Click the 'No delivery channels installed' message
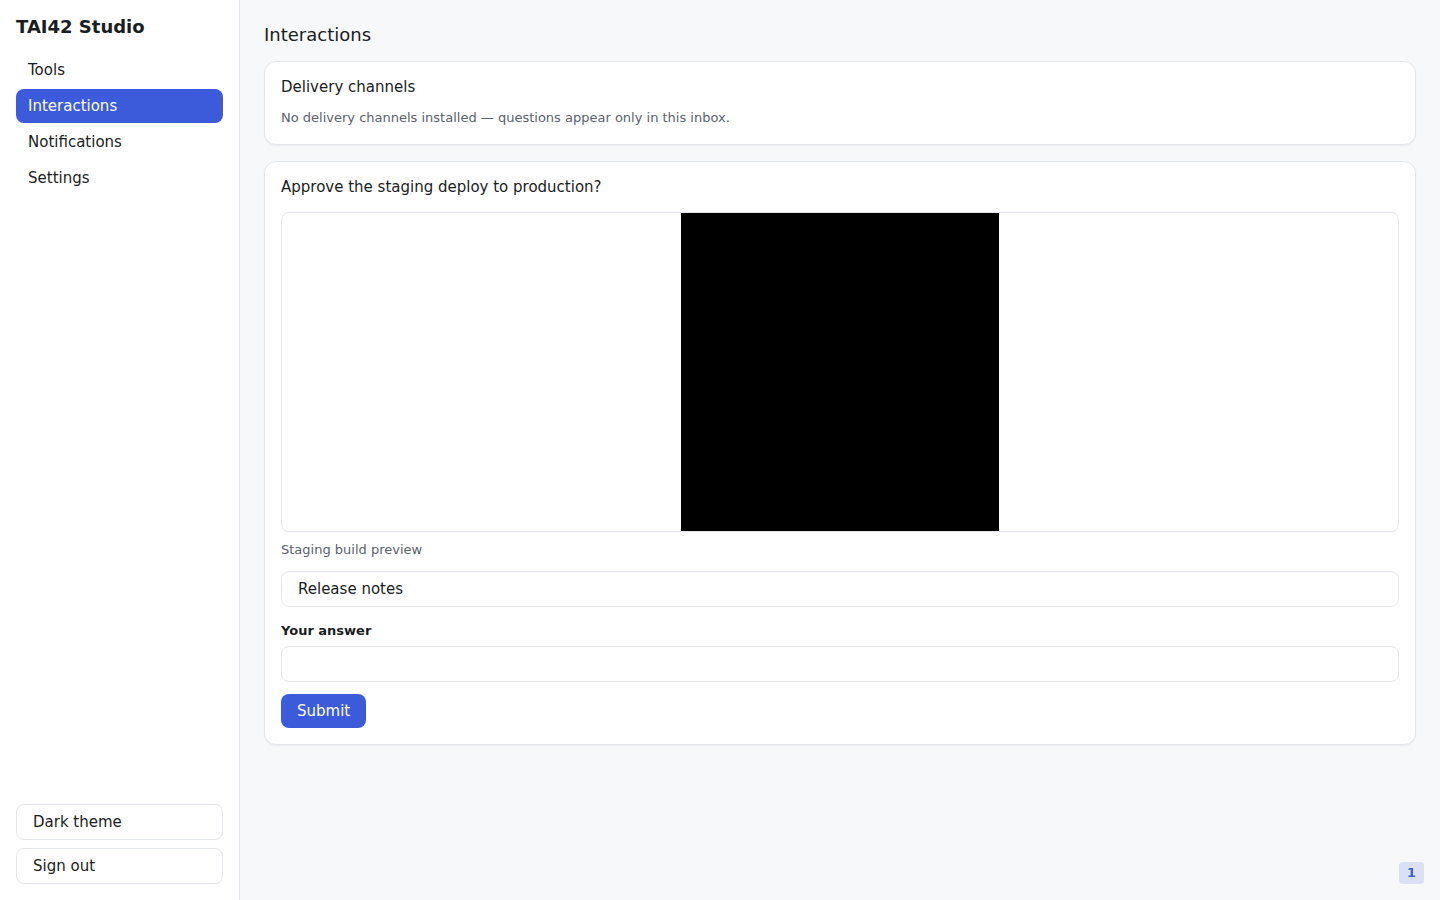The width and height of the screenshot is (1440, 900). (x=505, y=118)
